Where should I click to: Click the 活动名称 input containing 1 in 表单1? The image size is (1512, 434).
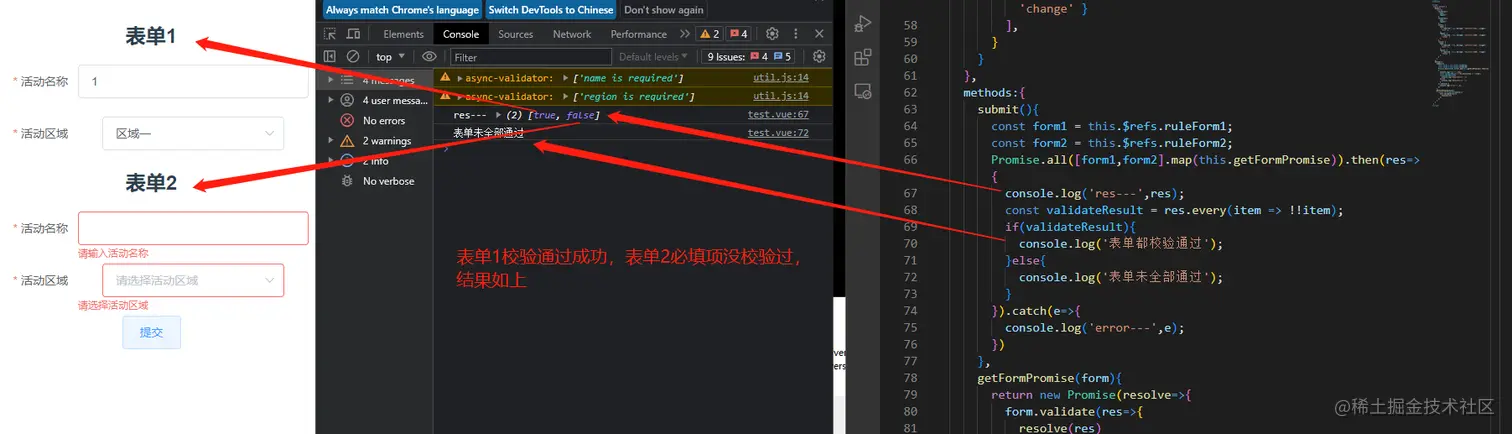pyautogui.click(x=193, y=81)
